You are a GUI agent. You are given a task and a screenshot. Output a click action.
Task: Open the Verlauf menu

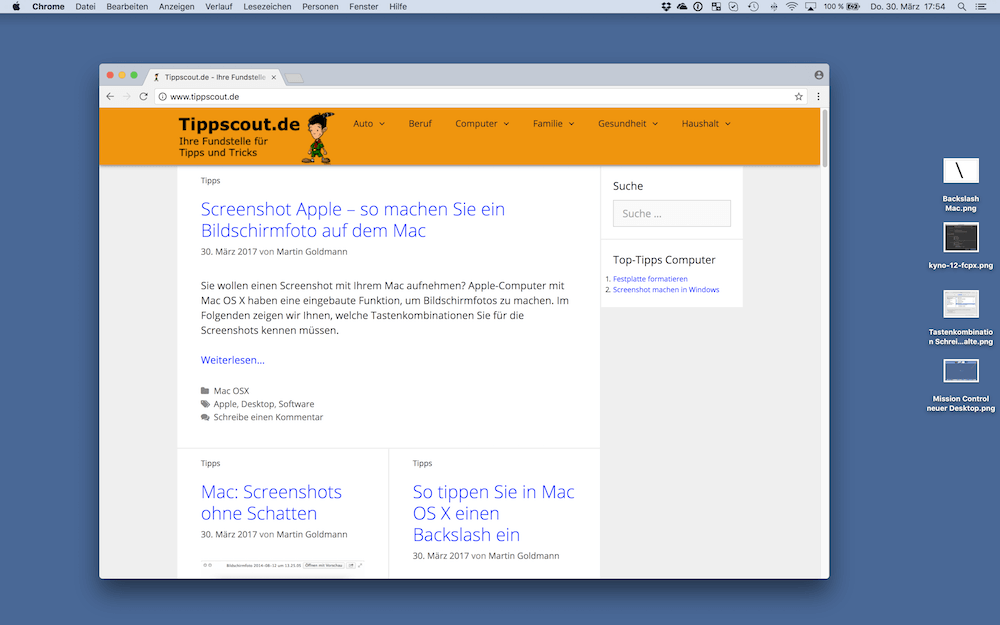click(219, 6)
